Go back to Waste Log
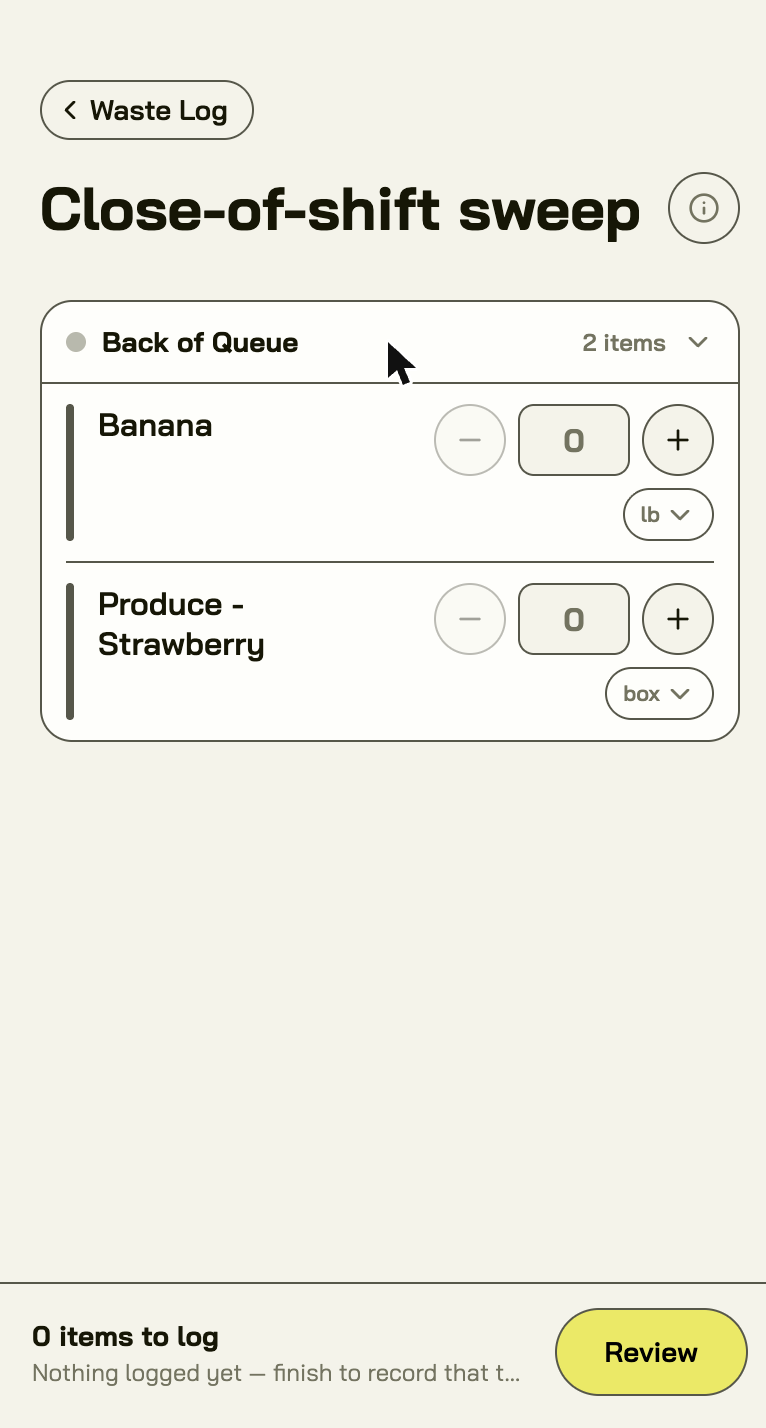Screen dimensions: 766x1428 point(147,110)
